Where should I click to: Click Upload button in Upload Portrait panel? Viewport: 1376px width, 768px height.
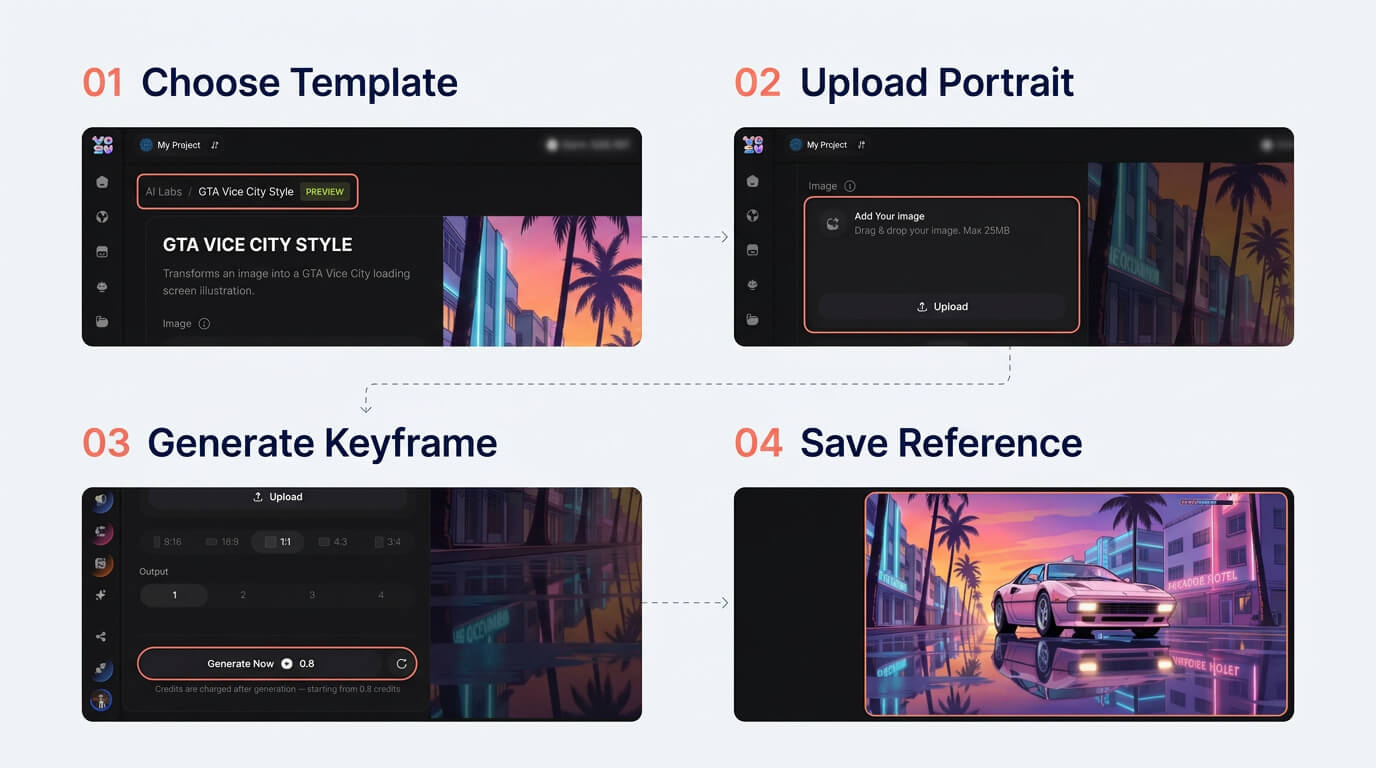942,307
